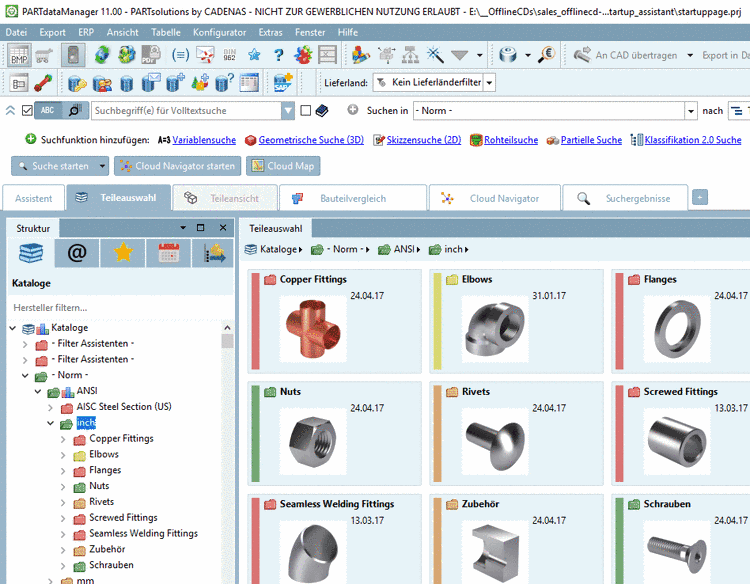Image resolution: width=750 pixels, height=584 pixels.
Task: Open the Lieferland filter dropdown
Action: pos(489,83)
